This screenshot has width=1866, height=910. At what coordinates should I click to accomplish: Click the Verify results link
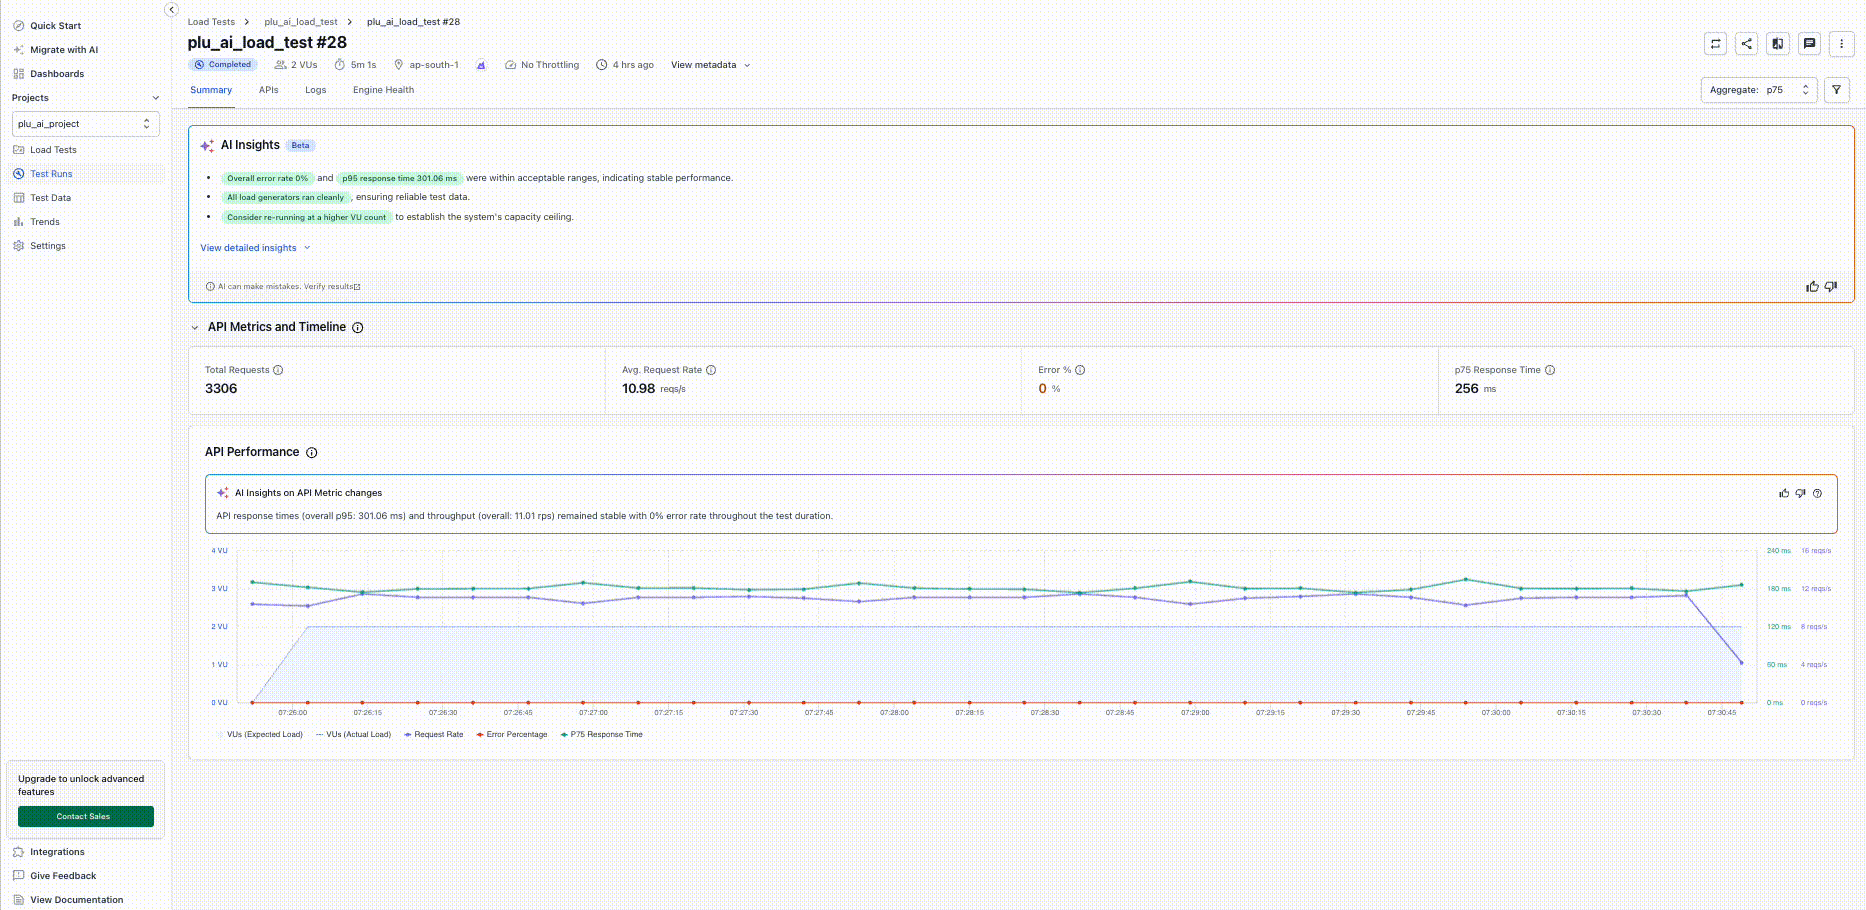332,287
